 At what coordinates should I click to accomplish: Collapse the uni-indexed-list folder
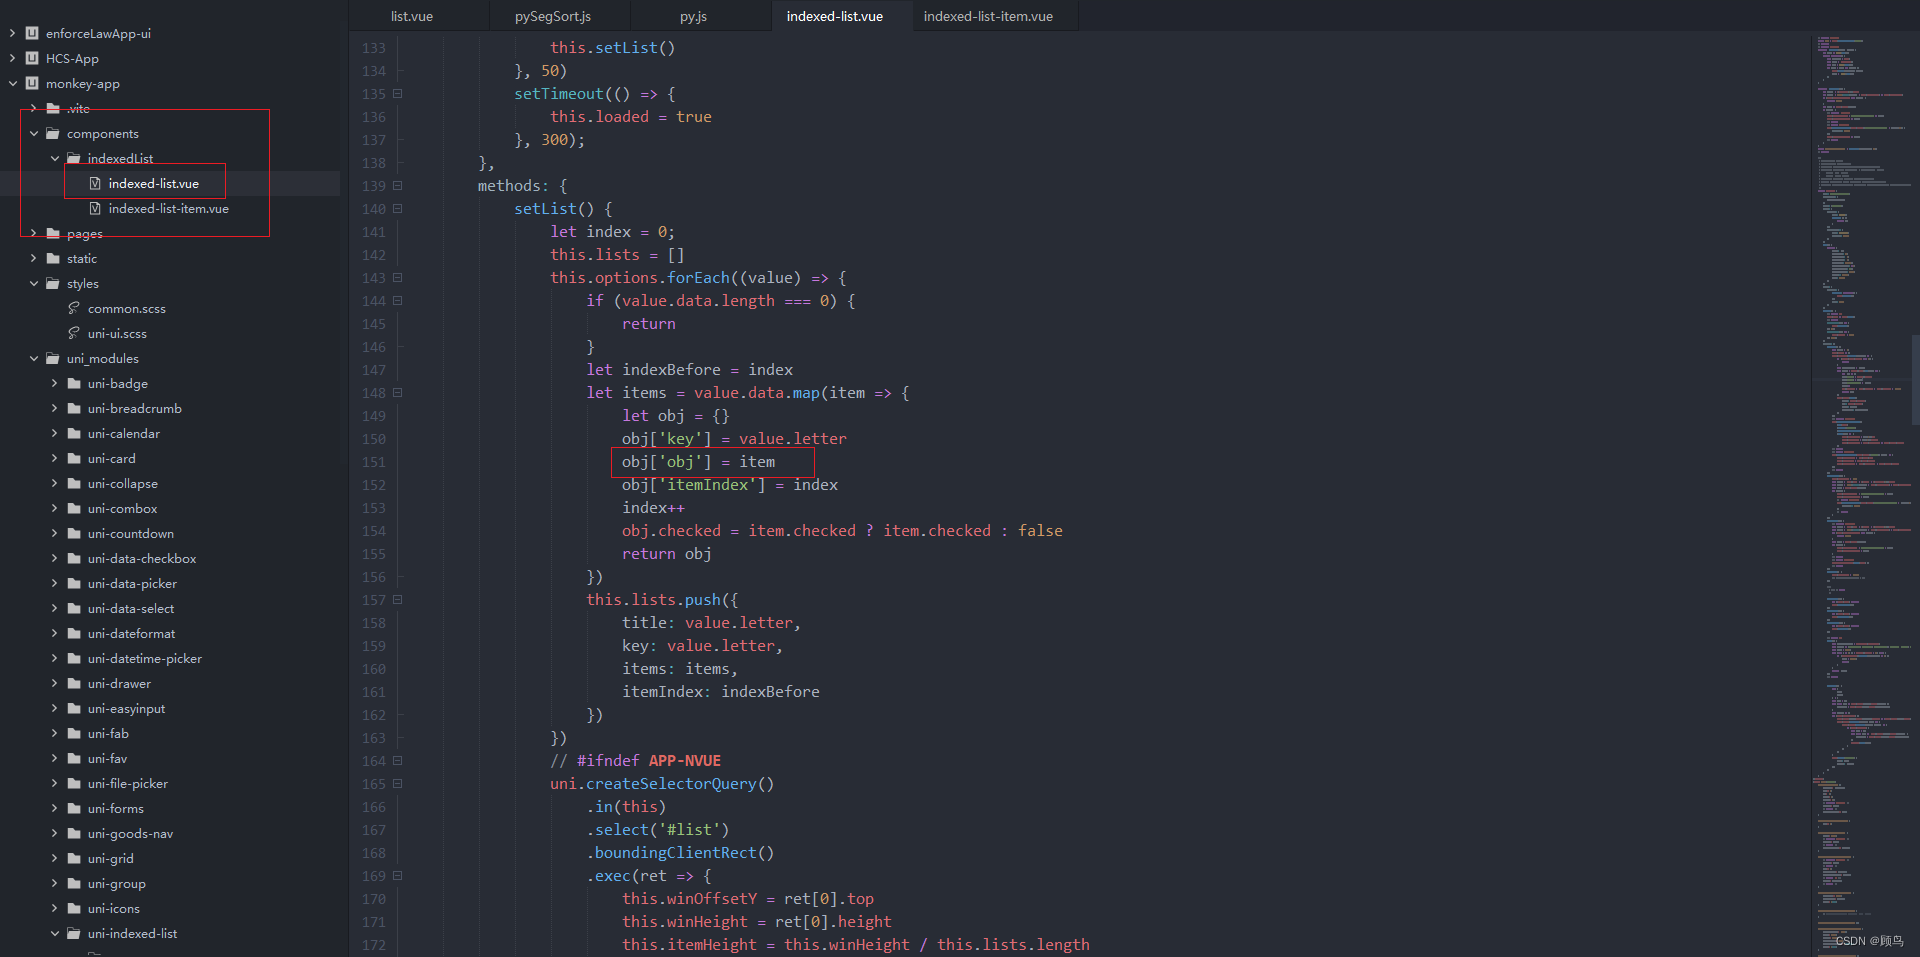[x=55, y=933]
